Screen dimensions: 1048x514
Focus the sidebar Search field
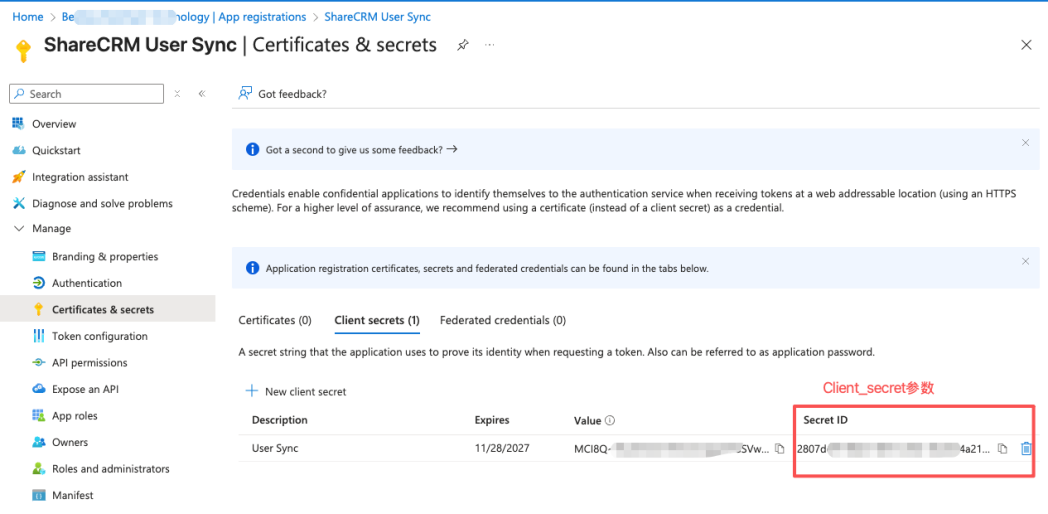coord(90,94)
